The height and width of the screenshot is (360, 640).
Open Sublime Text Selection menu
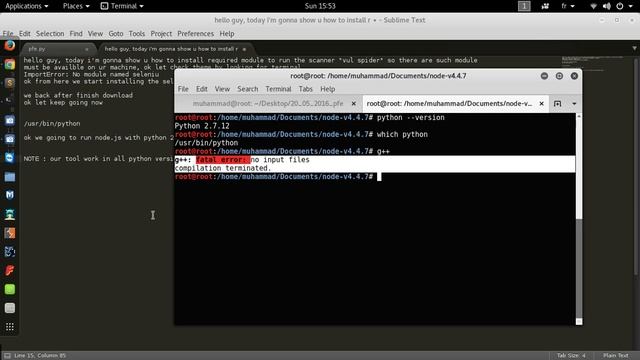click(x=50, y=33)
